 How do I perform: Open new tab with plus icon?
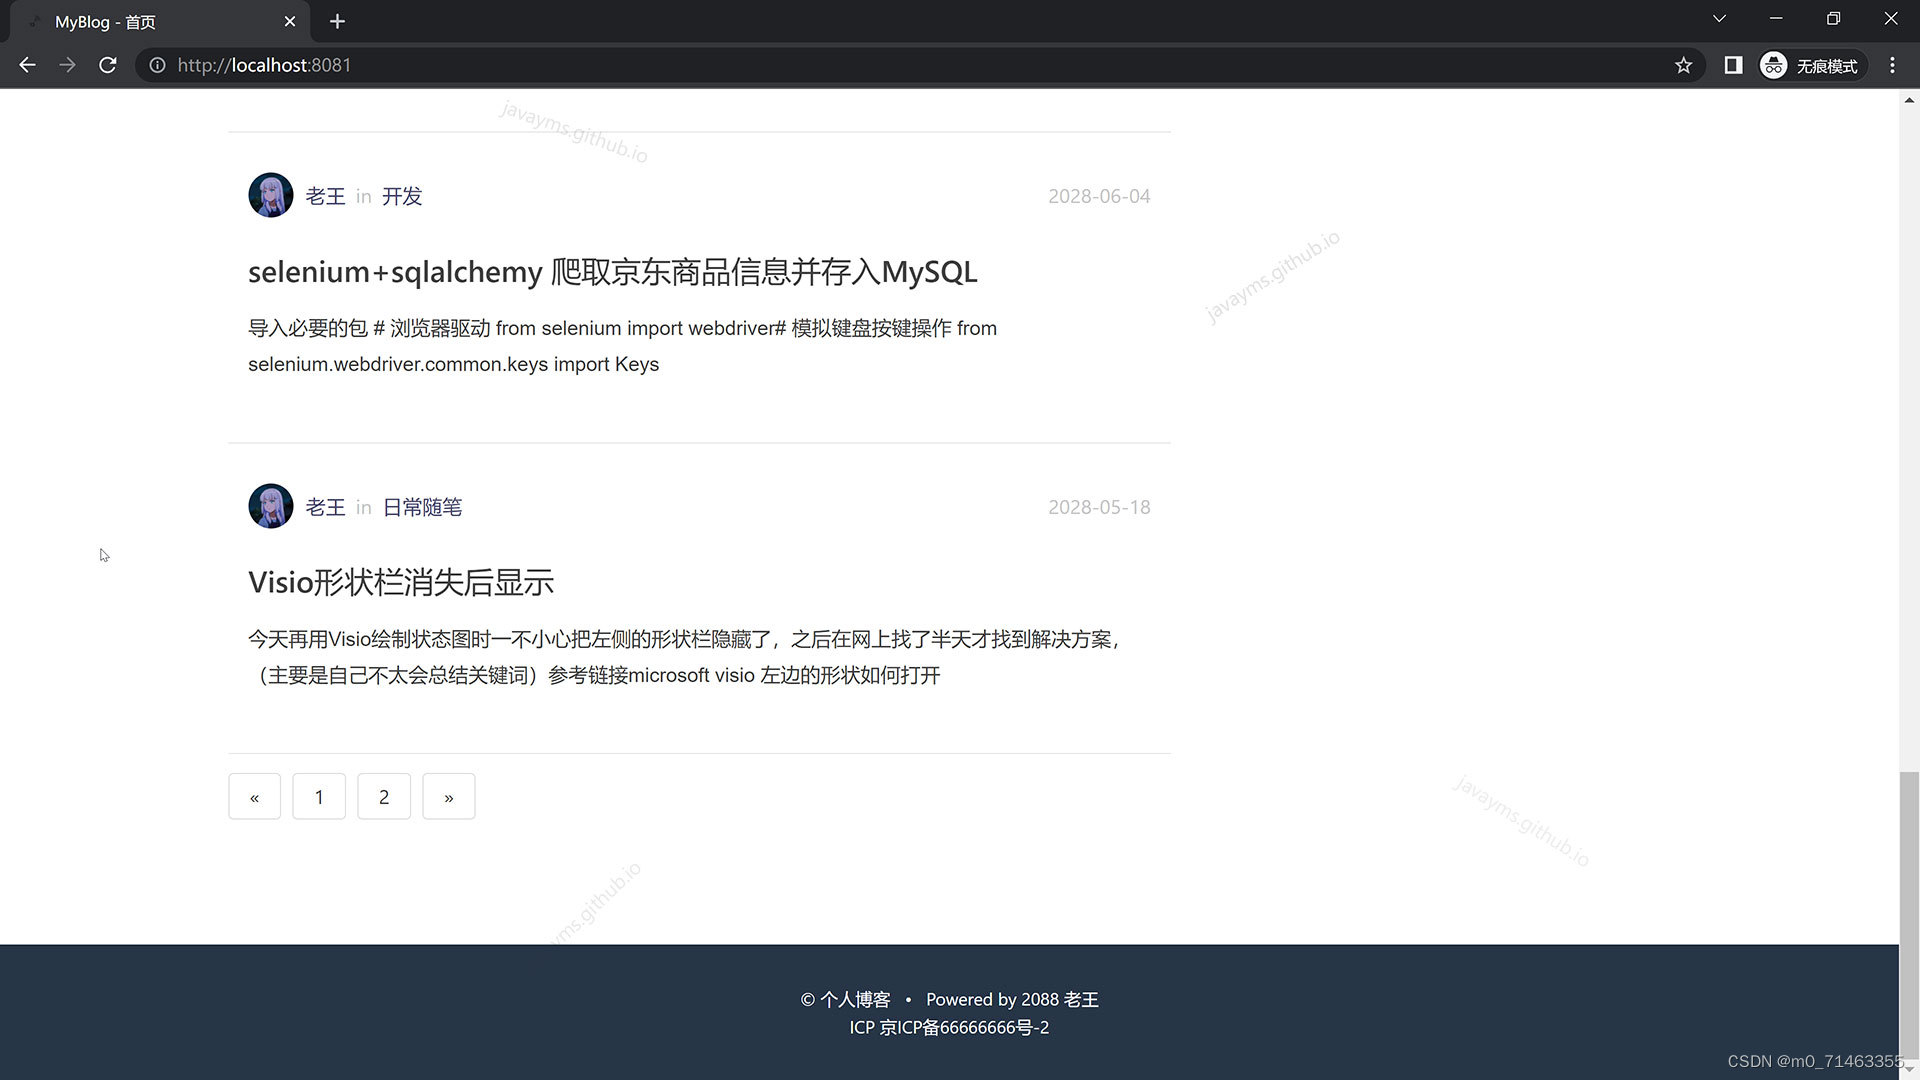pyautogui.click(x=337, y=21)
